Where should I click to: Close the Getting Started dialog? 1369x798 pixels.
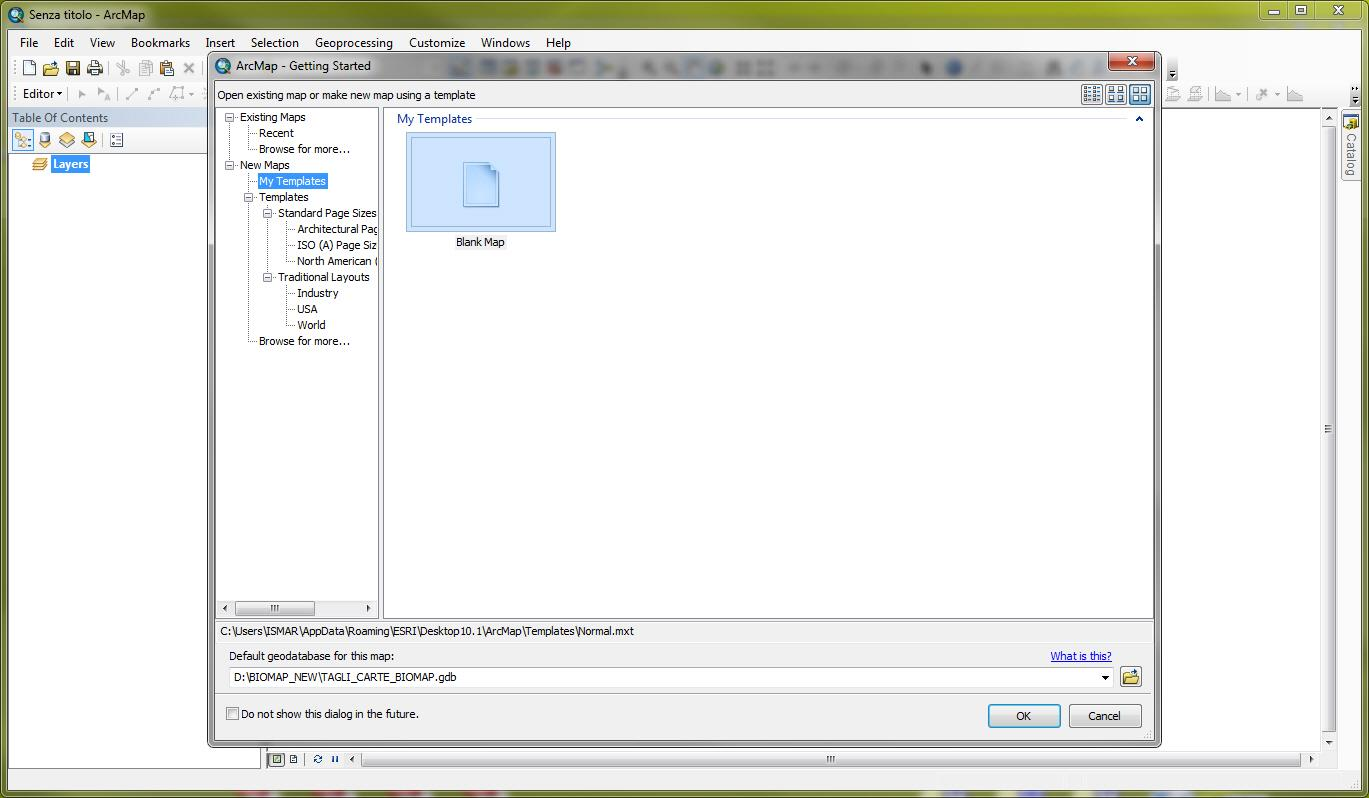point(1132,62)
